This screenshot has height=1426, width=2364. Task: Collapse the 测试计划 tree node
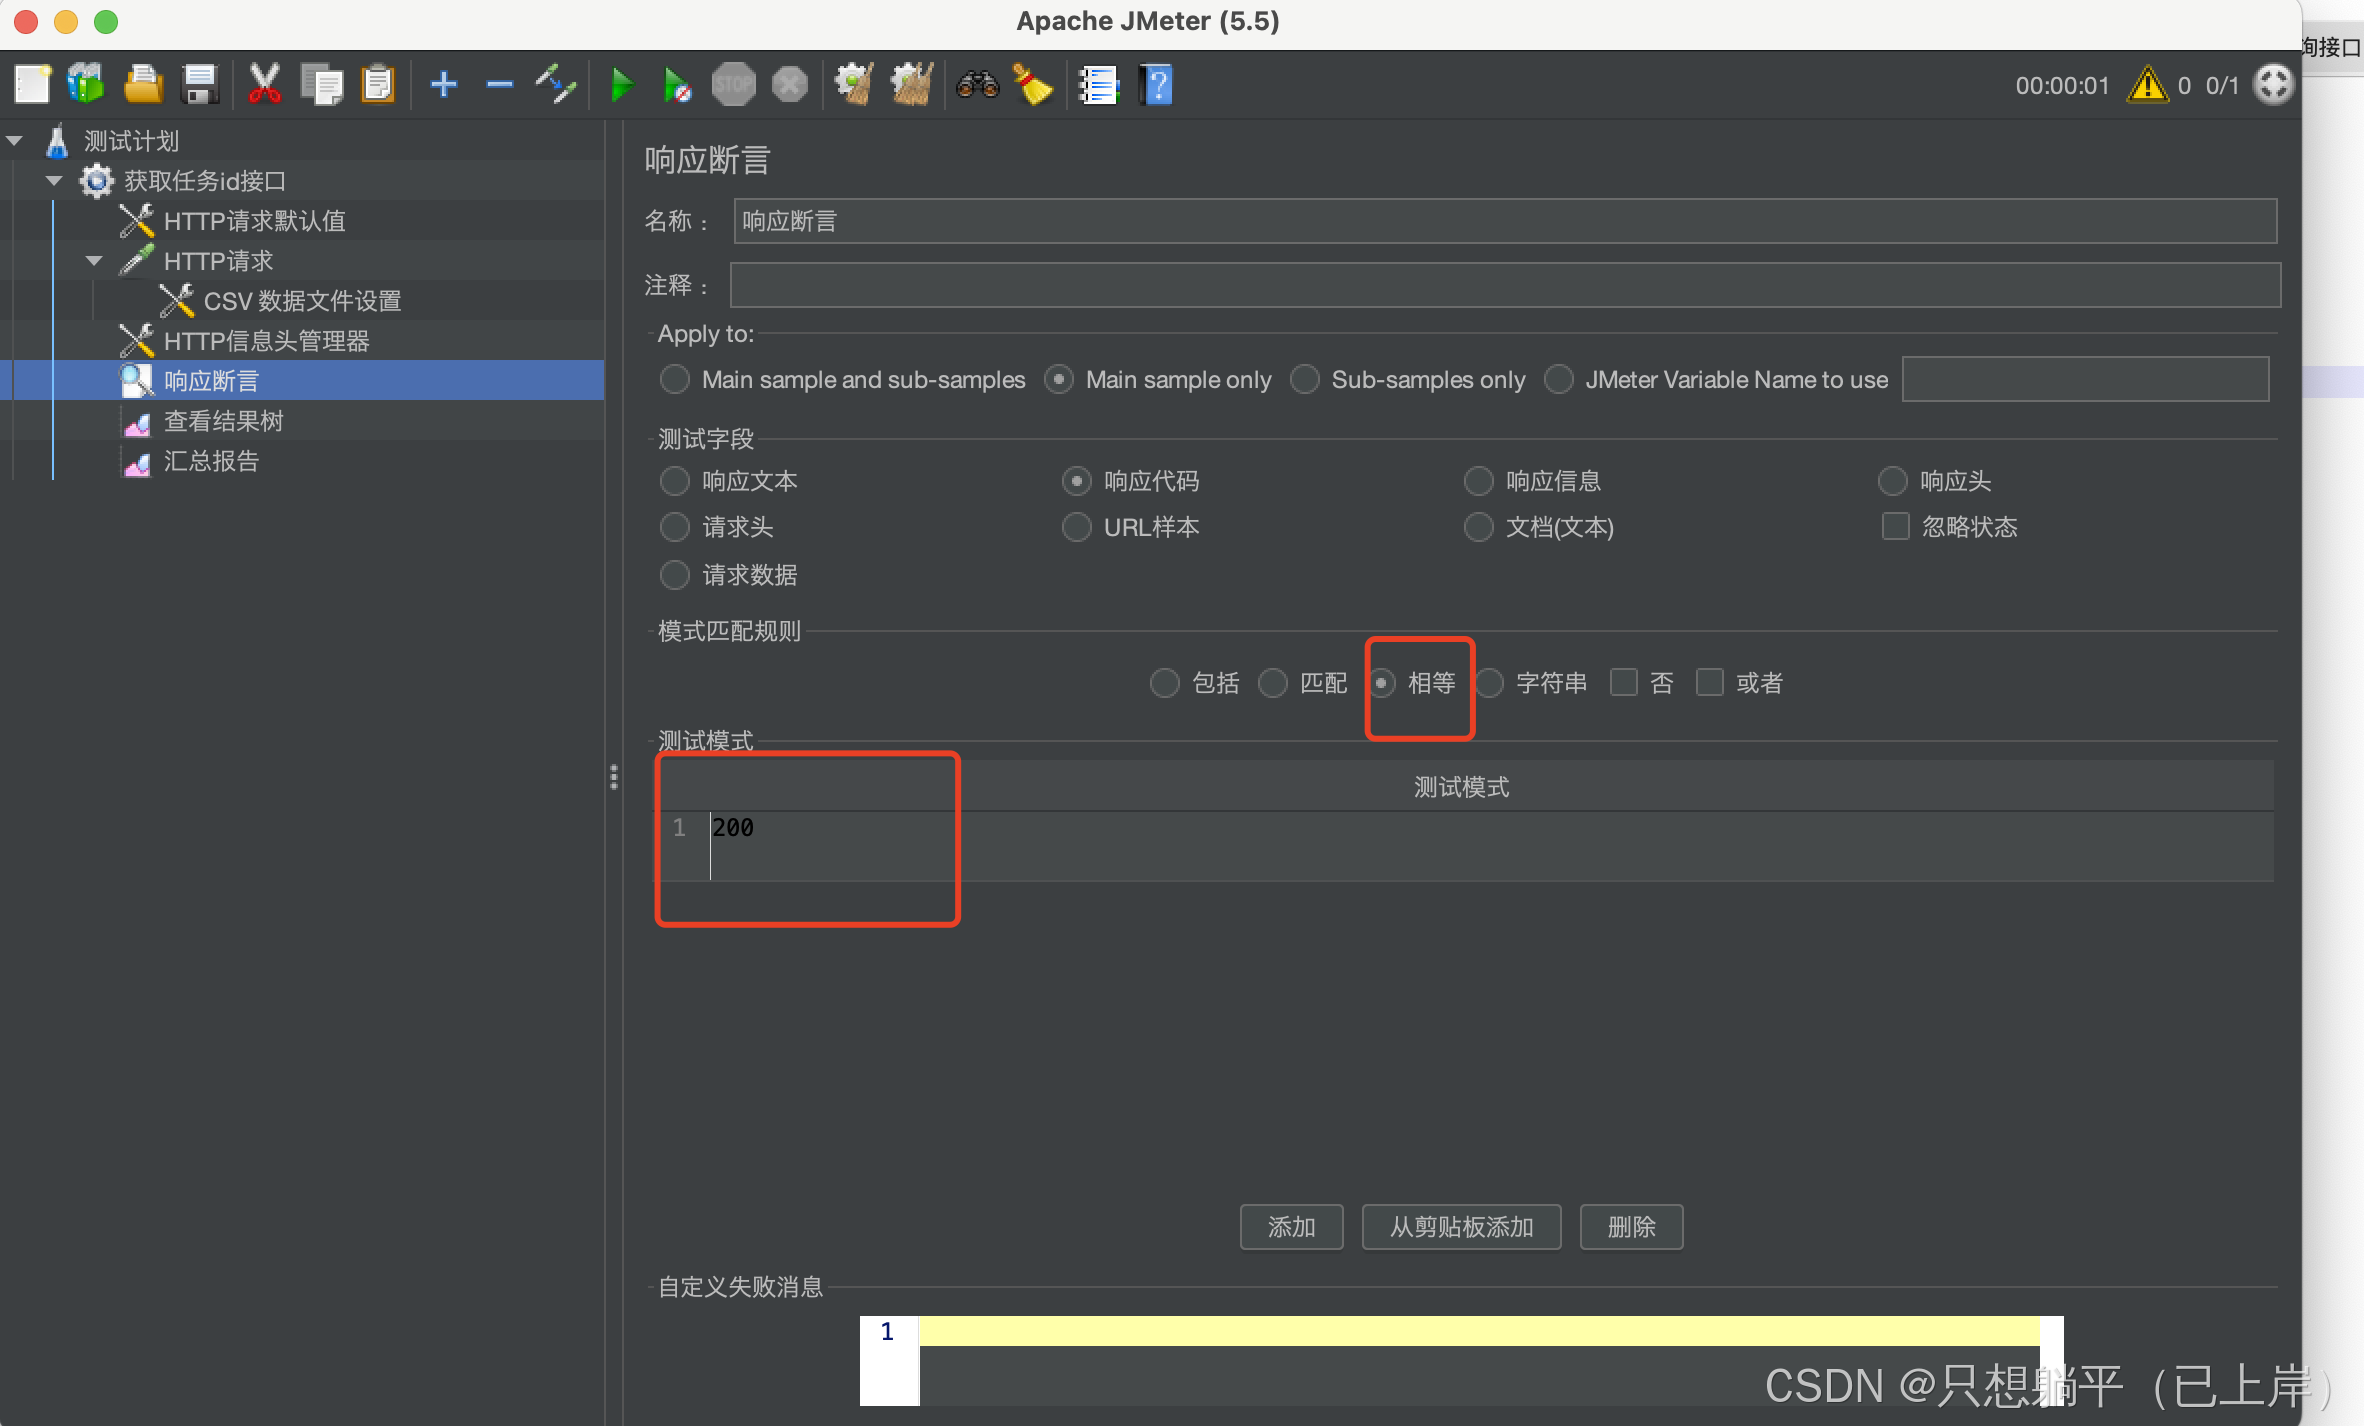pyautogui.click(x=15, y=141)
